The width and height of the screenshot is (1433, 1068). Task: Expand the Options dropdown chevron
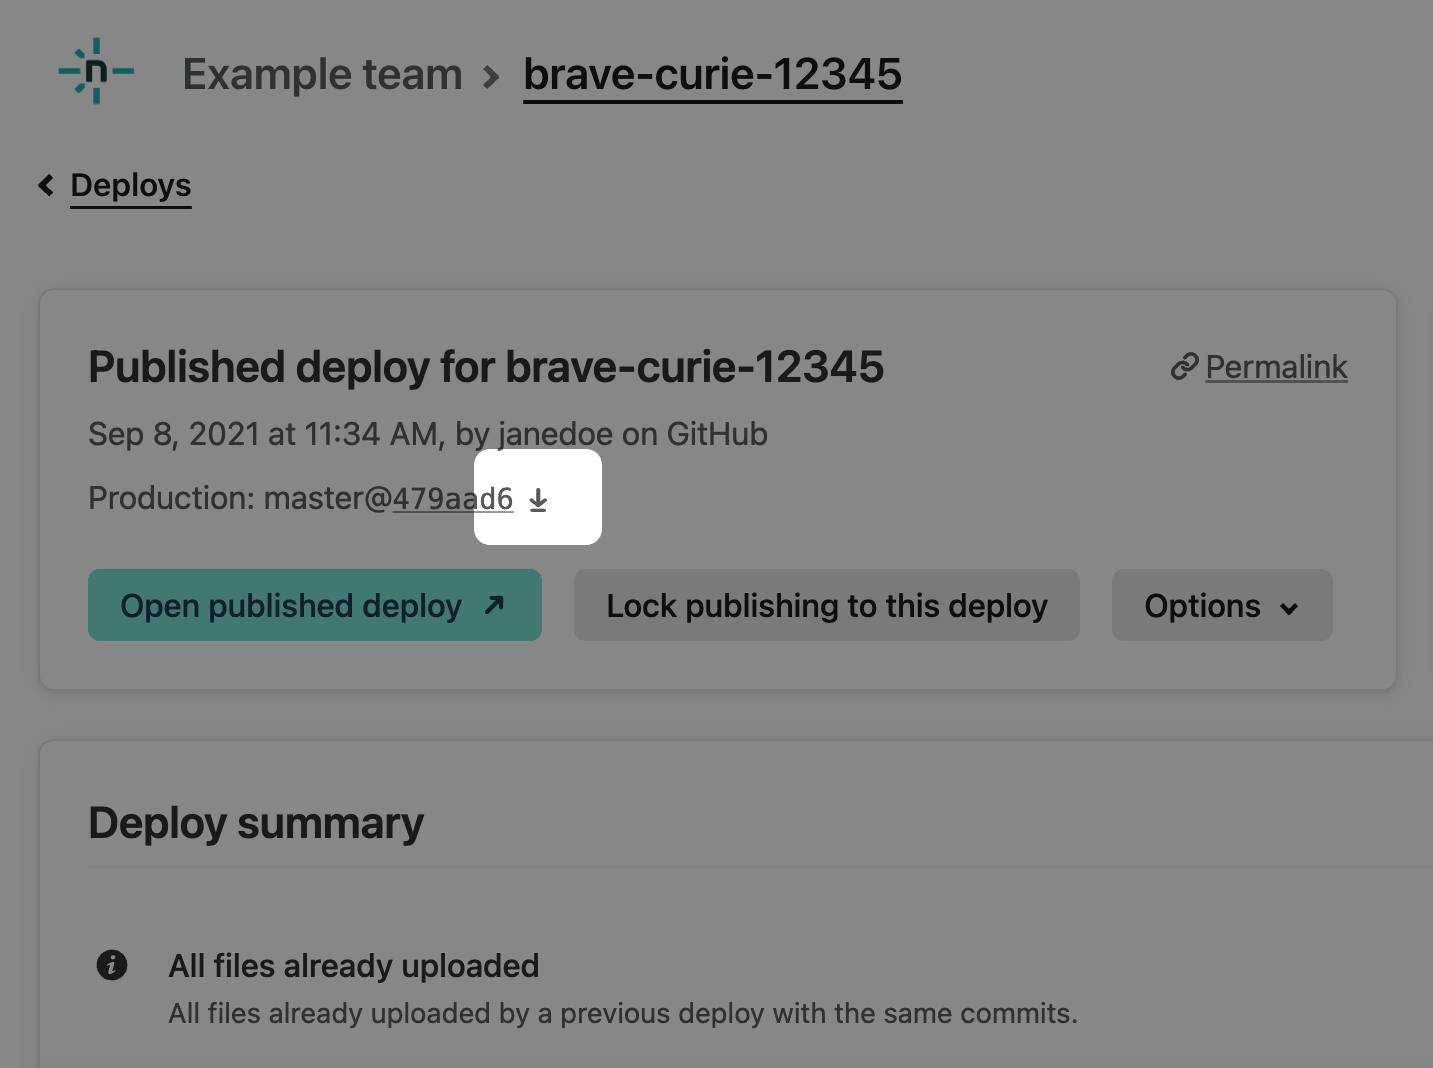[1289, 608]
